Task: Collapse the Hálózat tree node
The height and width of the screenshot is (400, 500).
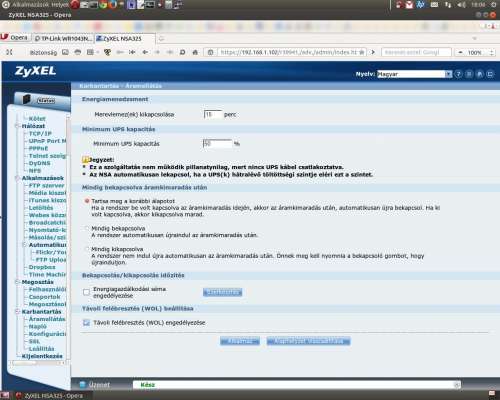Action: point(17,126)
